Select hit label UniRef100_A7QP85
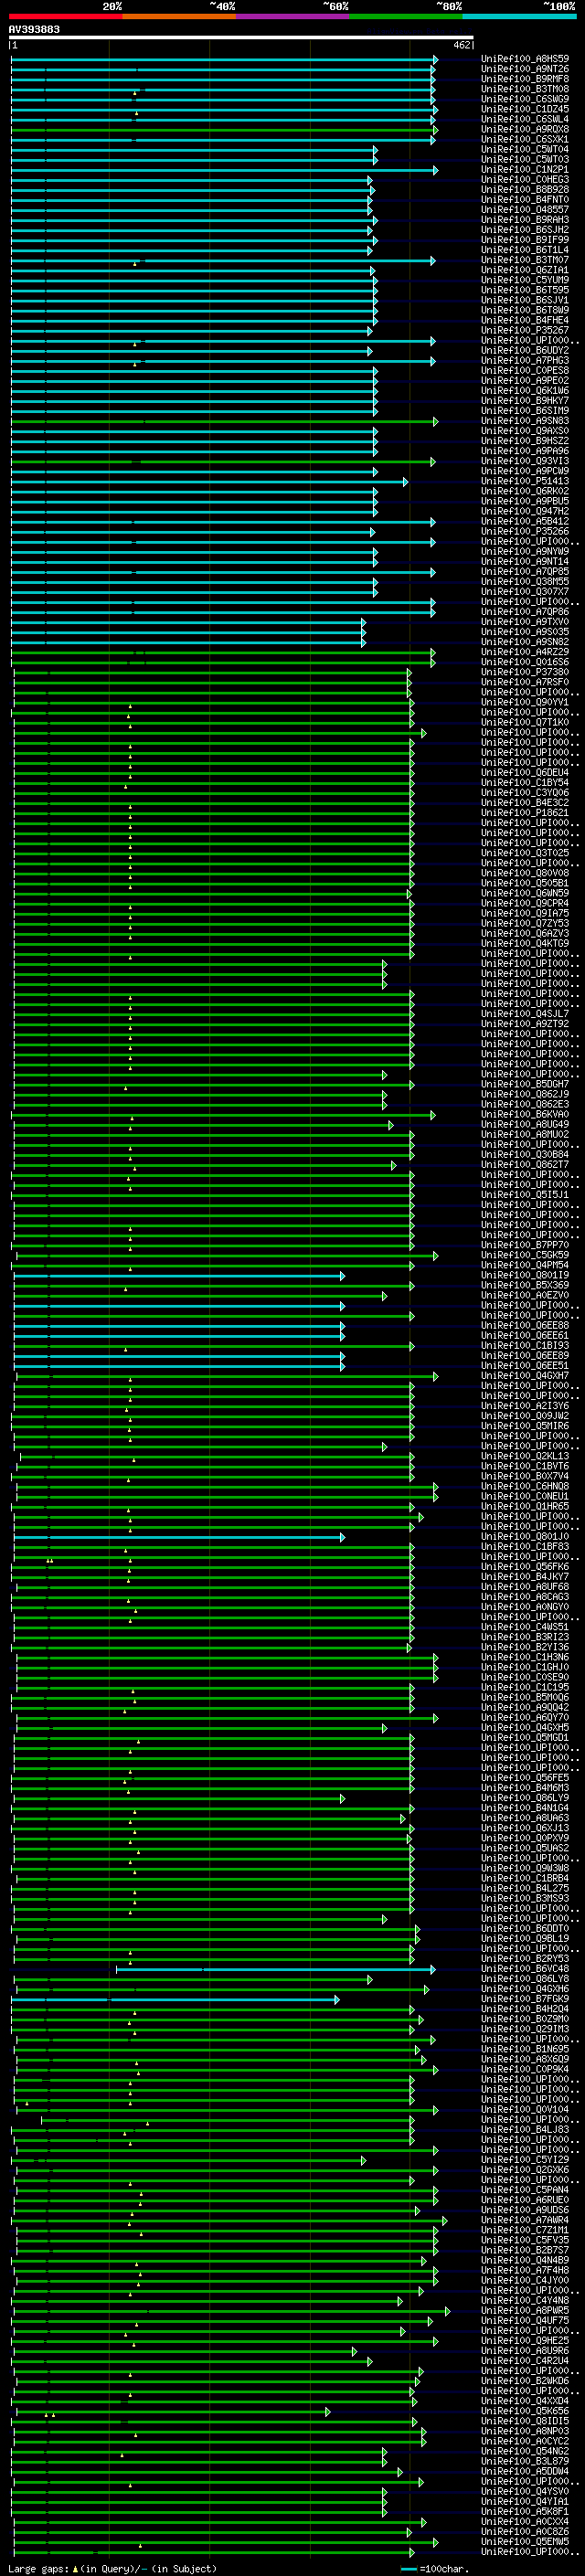 click(525, 571)
